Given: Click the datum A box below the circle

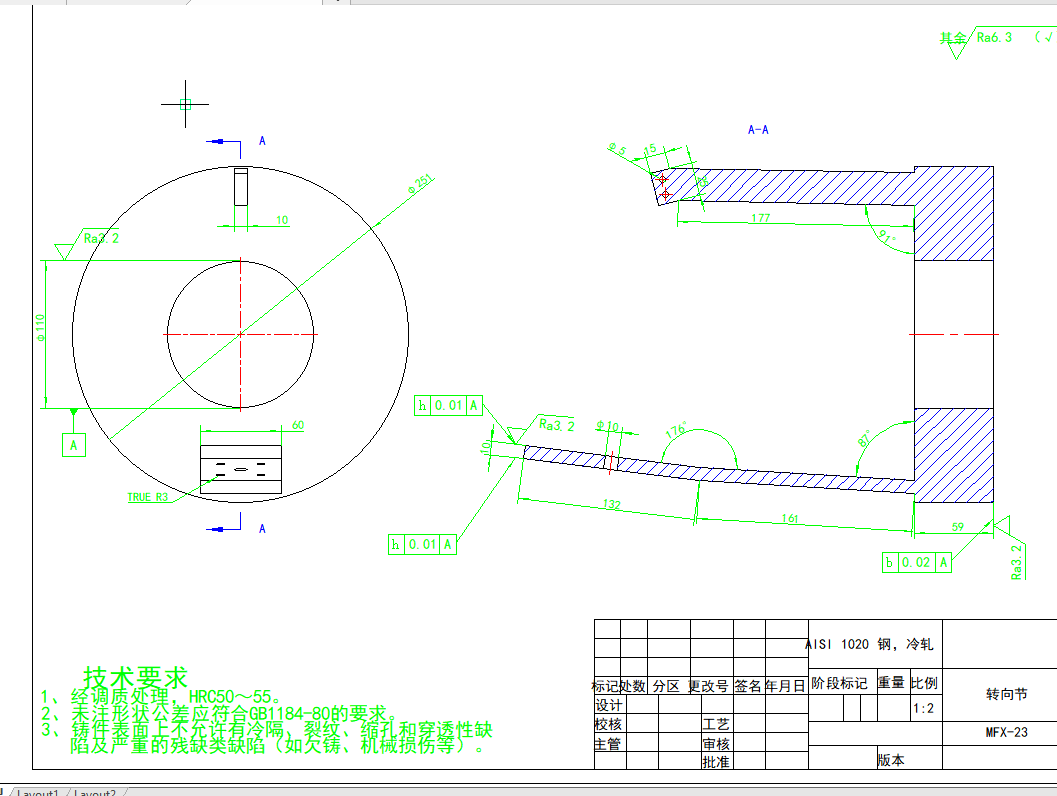Looking at the screenshot, I should point(74,445).
